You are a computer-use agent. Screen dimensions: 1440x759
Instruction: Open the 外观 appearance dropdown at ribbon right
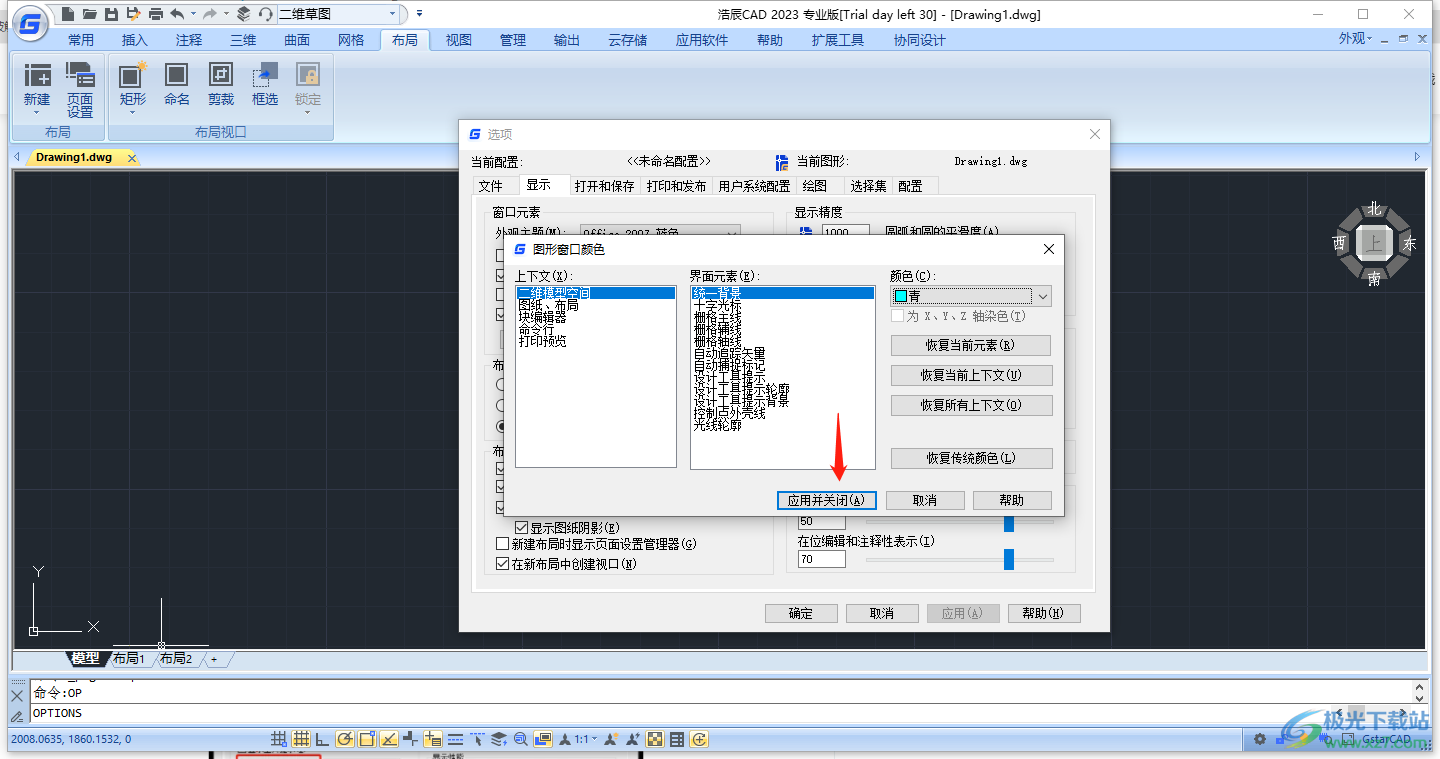click(x=1355, y=38)
